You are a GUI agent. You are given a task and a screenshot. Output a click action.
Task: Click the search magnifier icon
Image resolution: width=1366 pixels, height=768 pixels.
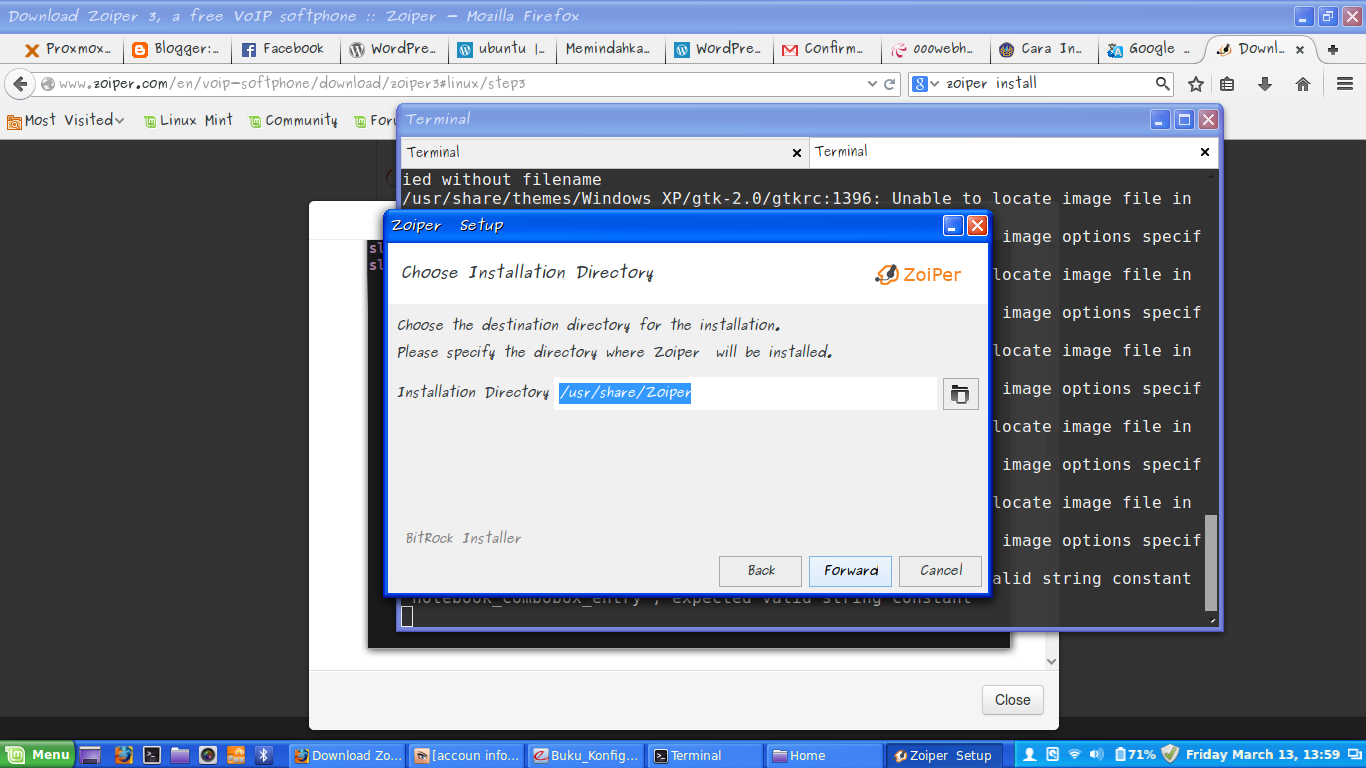(1163, 84)
